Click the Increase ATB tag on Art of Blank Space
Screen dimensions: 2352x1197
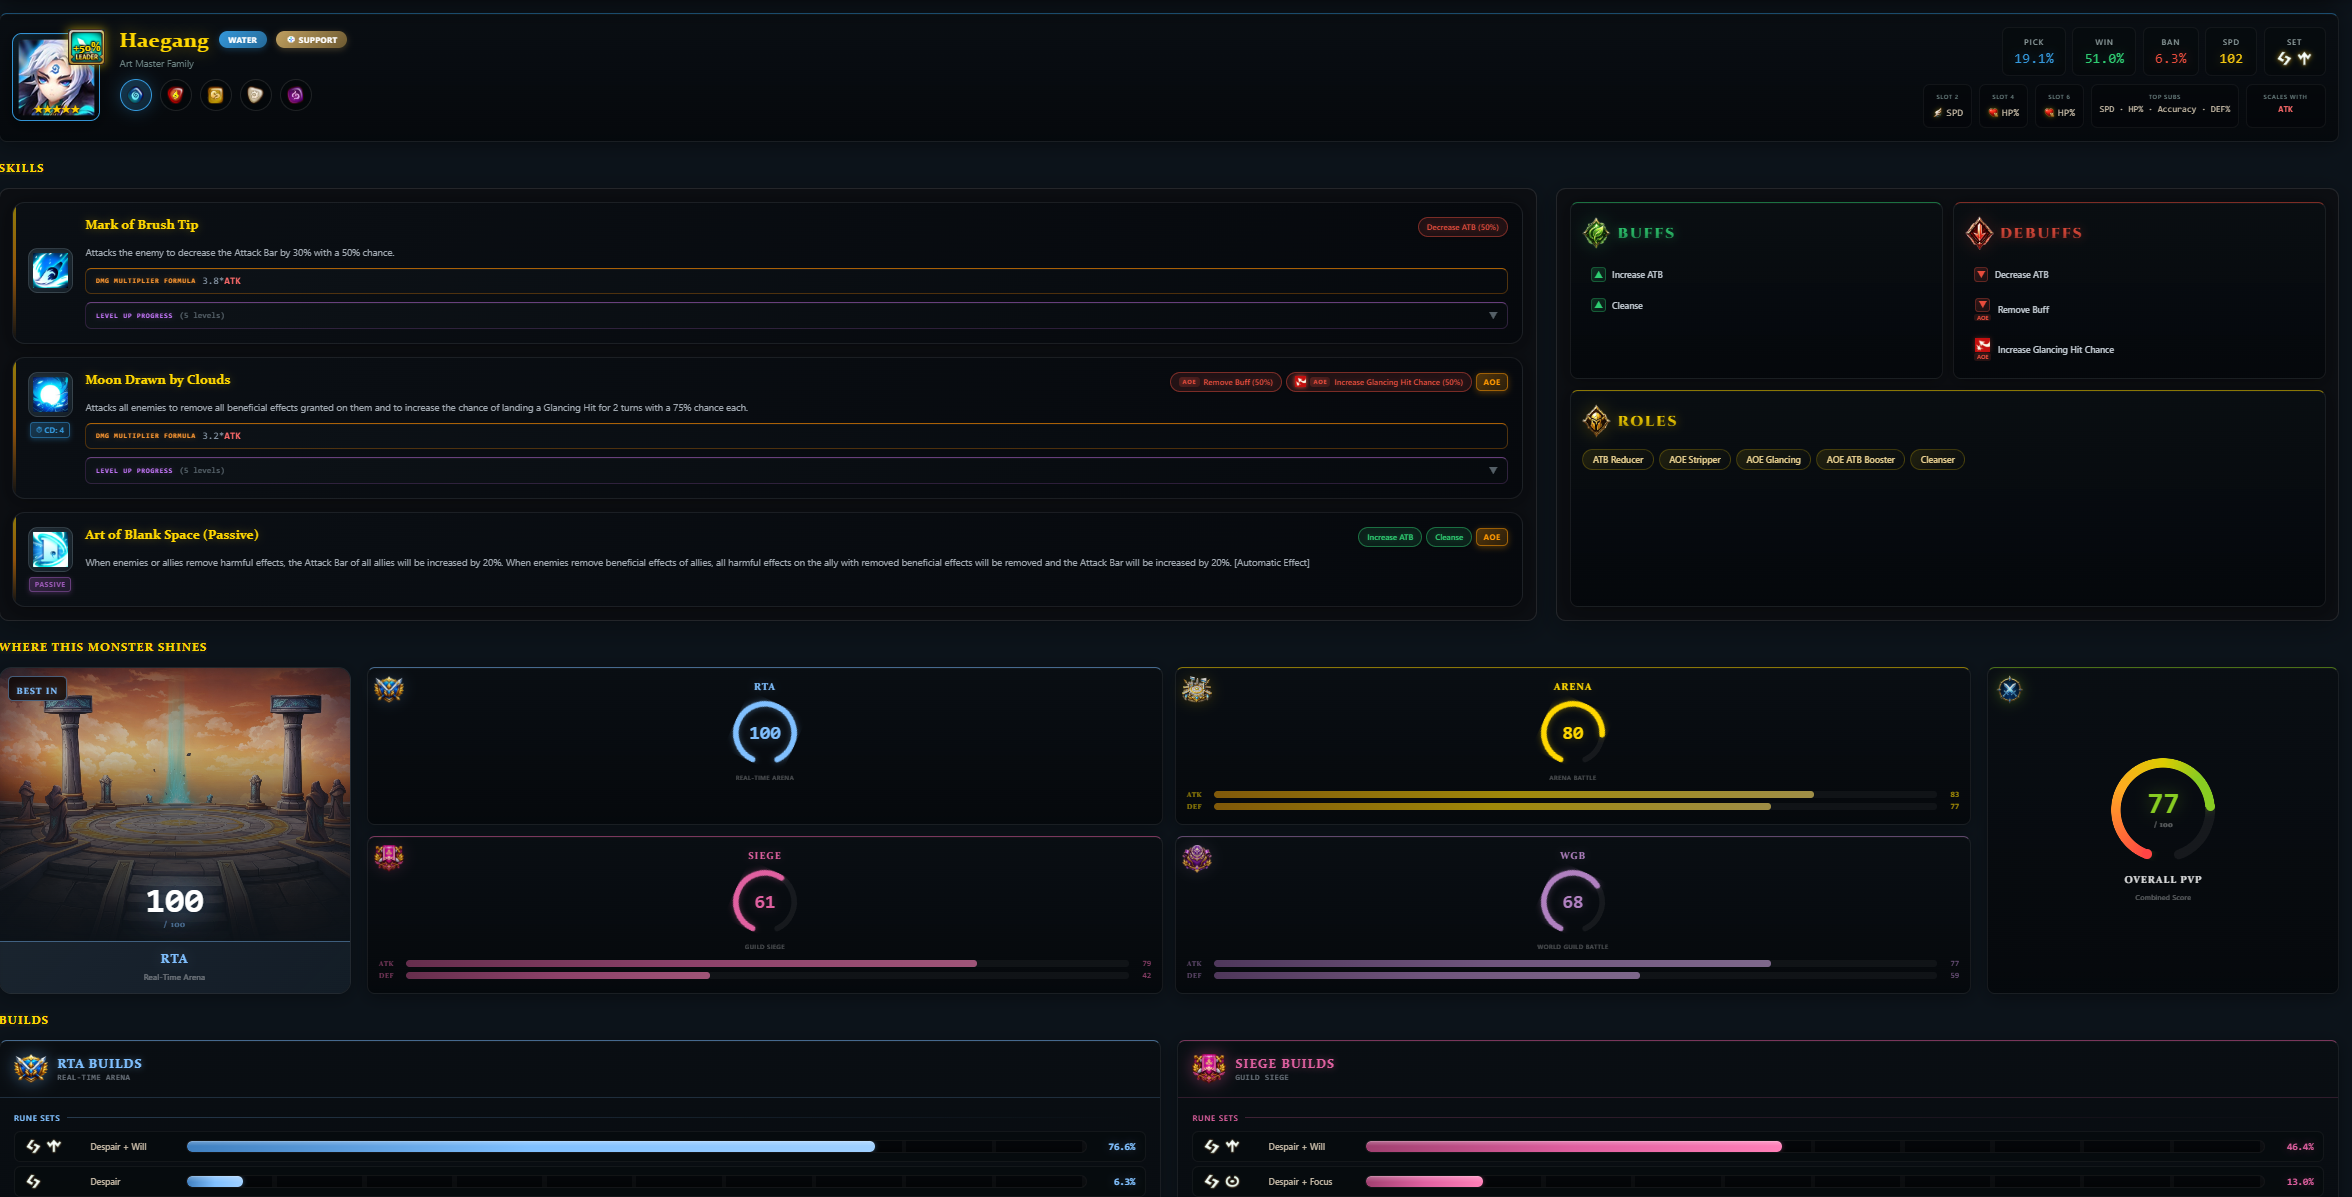pos(1389,537)
